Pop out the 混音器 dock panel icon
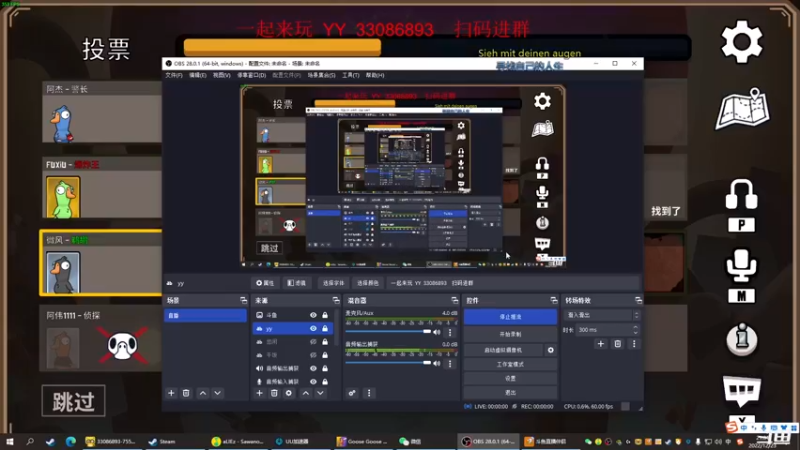 point(455,301)
